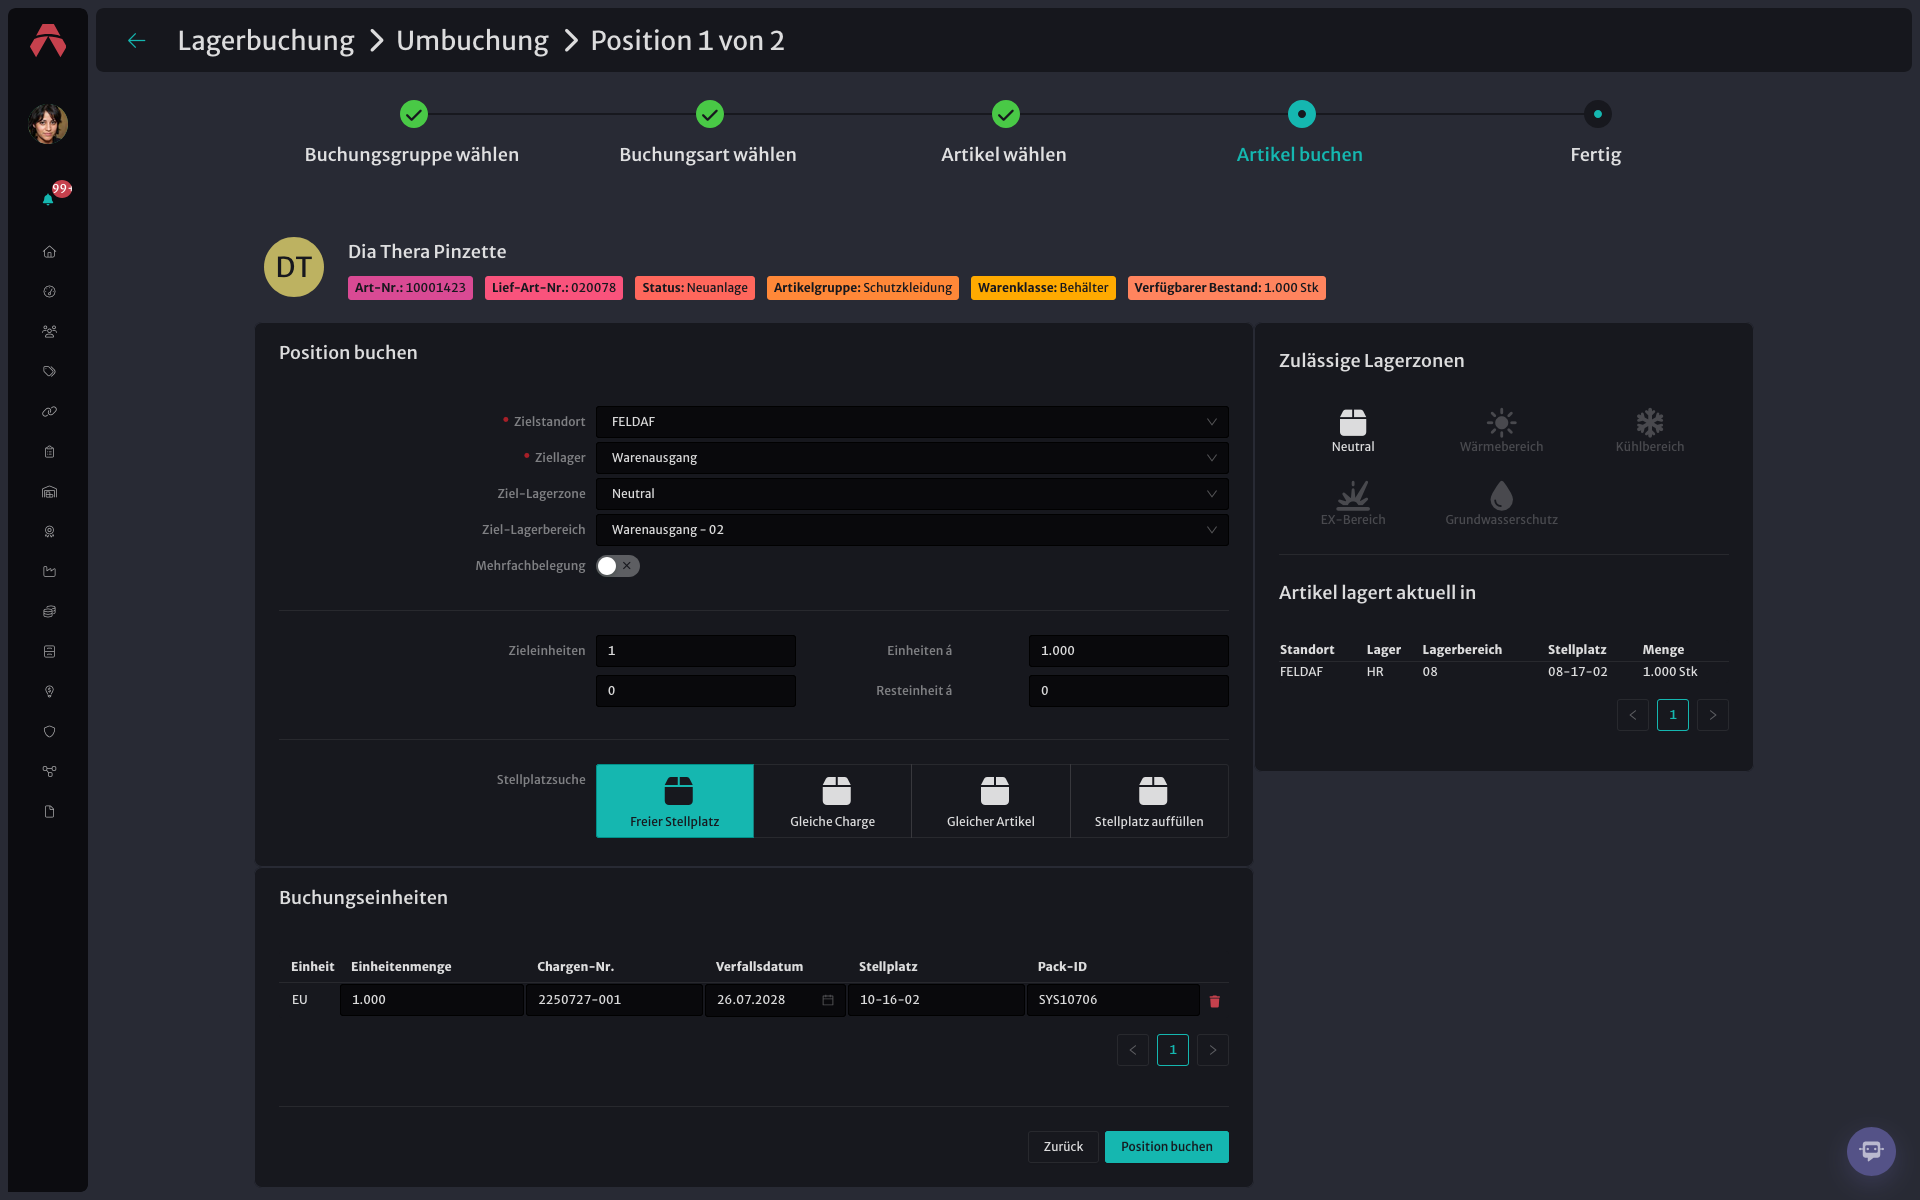
Task: Open the archive drawer icon in sidebar
Action: (x=49, y=652)
